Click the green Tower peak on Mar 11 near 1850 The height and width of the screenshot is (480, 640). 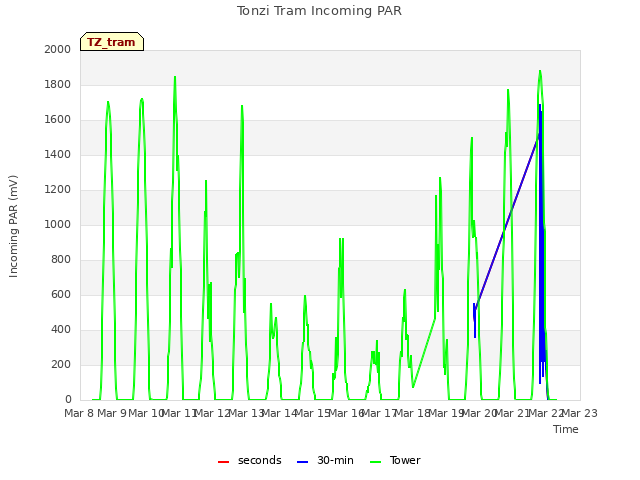coord(175,78)
